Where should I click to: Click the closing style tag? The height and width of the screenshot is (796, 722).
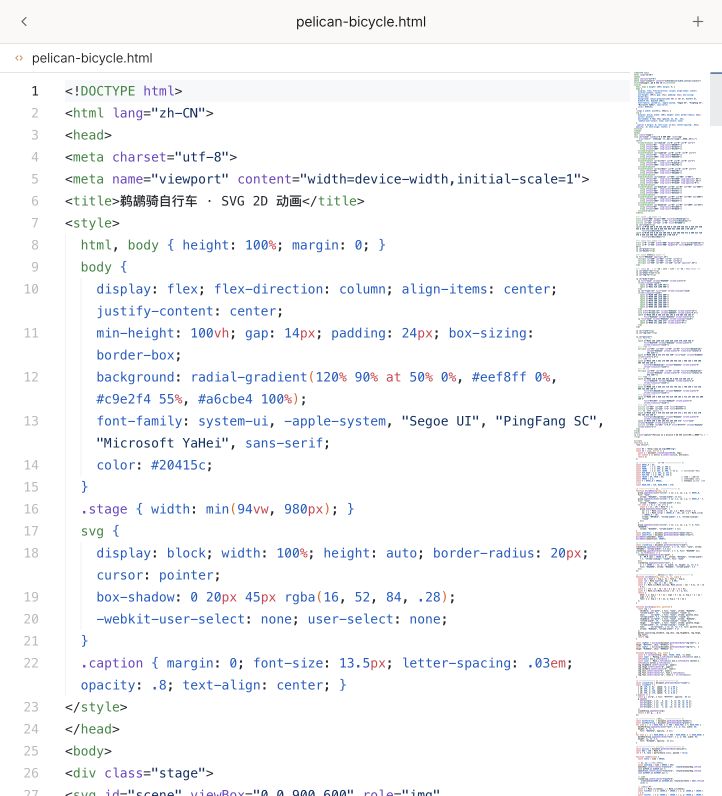pyautogui.click(x=96, y=707)
